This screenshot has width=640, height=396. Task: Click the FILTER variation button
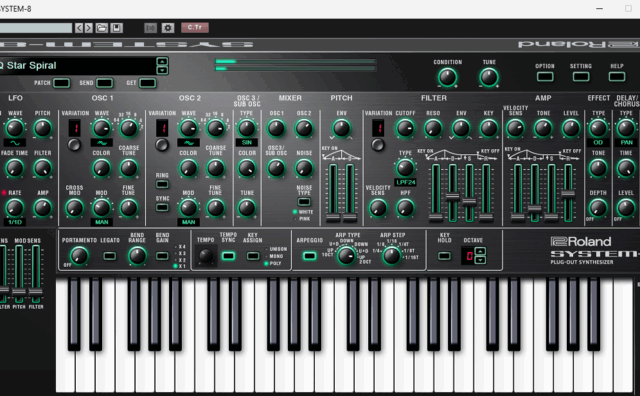point(378,145)
